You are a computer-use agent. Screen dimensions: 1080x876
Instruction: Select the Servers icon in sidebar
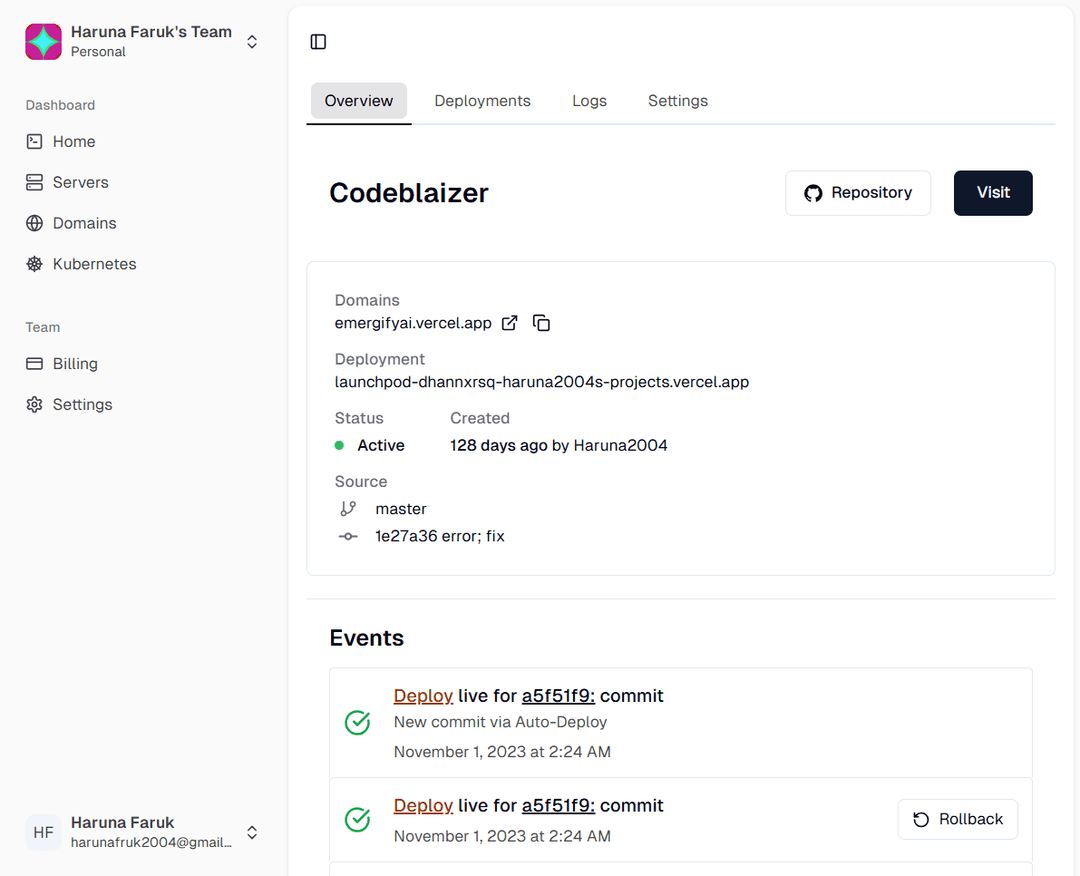pyautogui.click(x=34, y=182)
